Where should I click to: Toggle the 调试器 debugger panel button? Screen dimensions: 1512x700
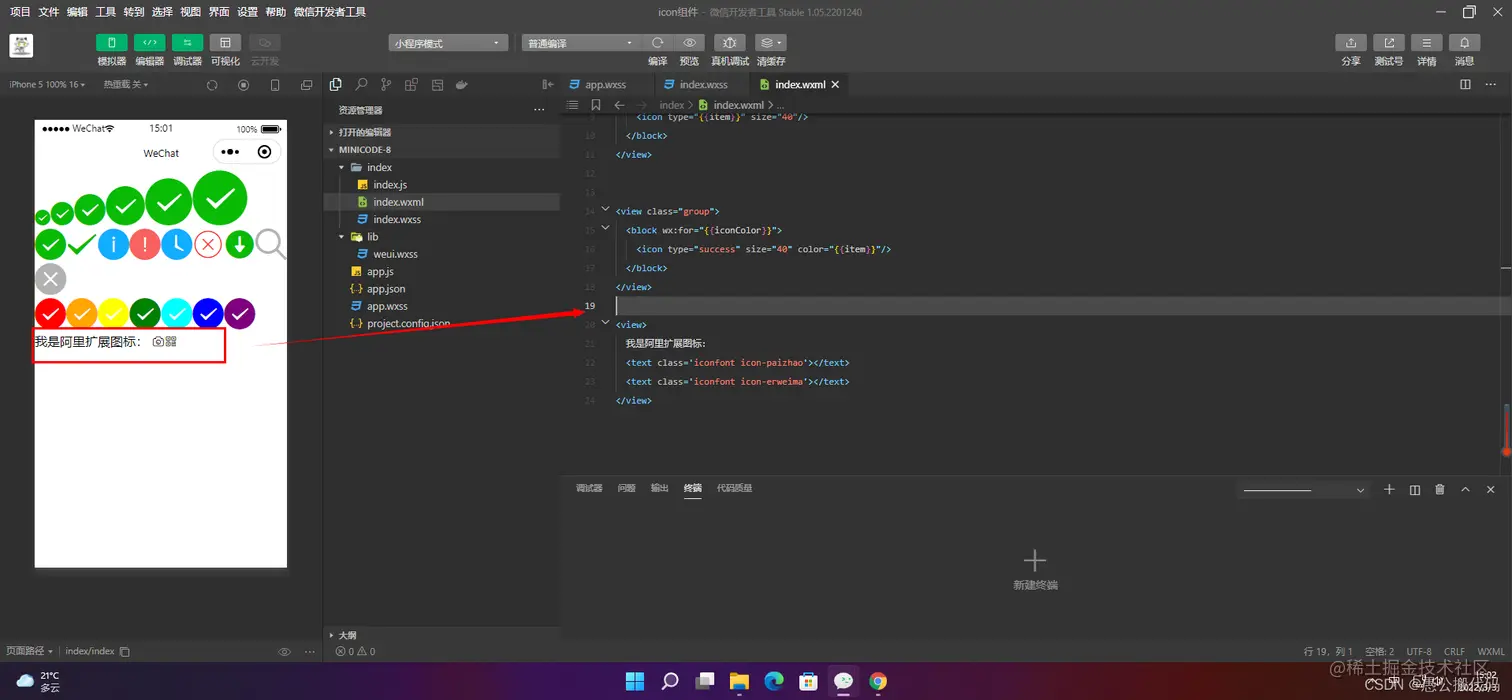(x=187, y=43)
